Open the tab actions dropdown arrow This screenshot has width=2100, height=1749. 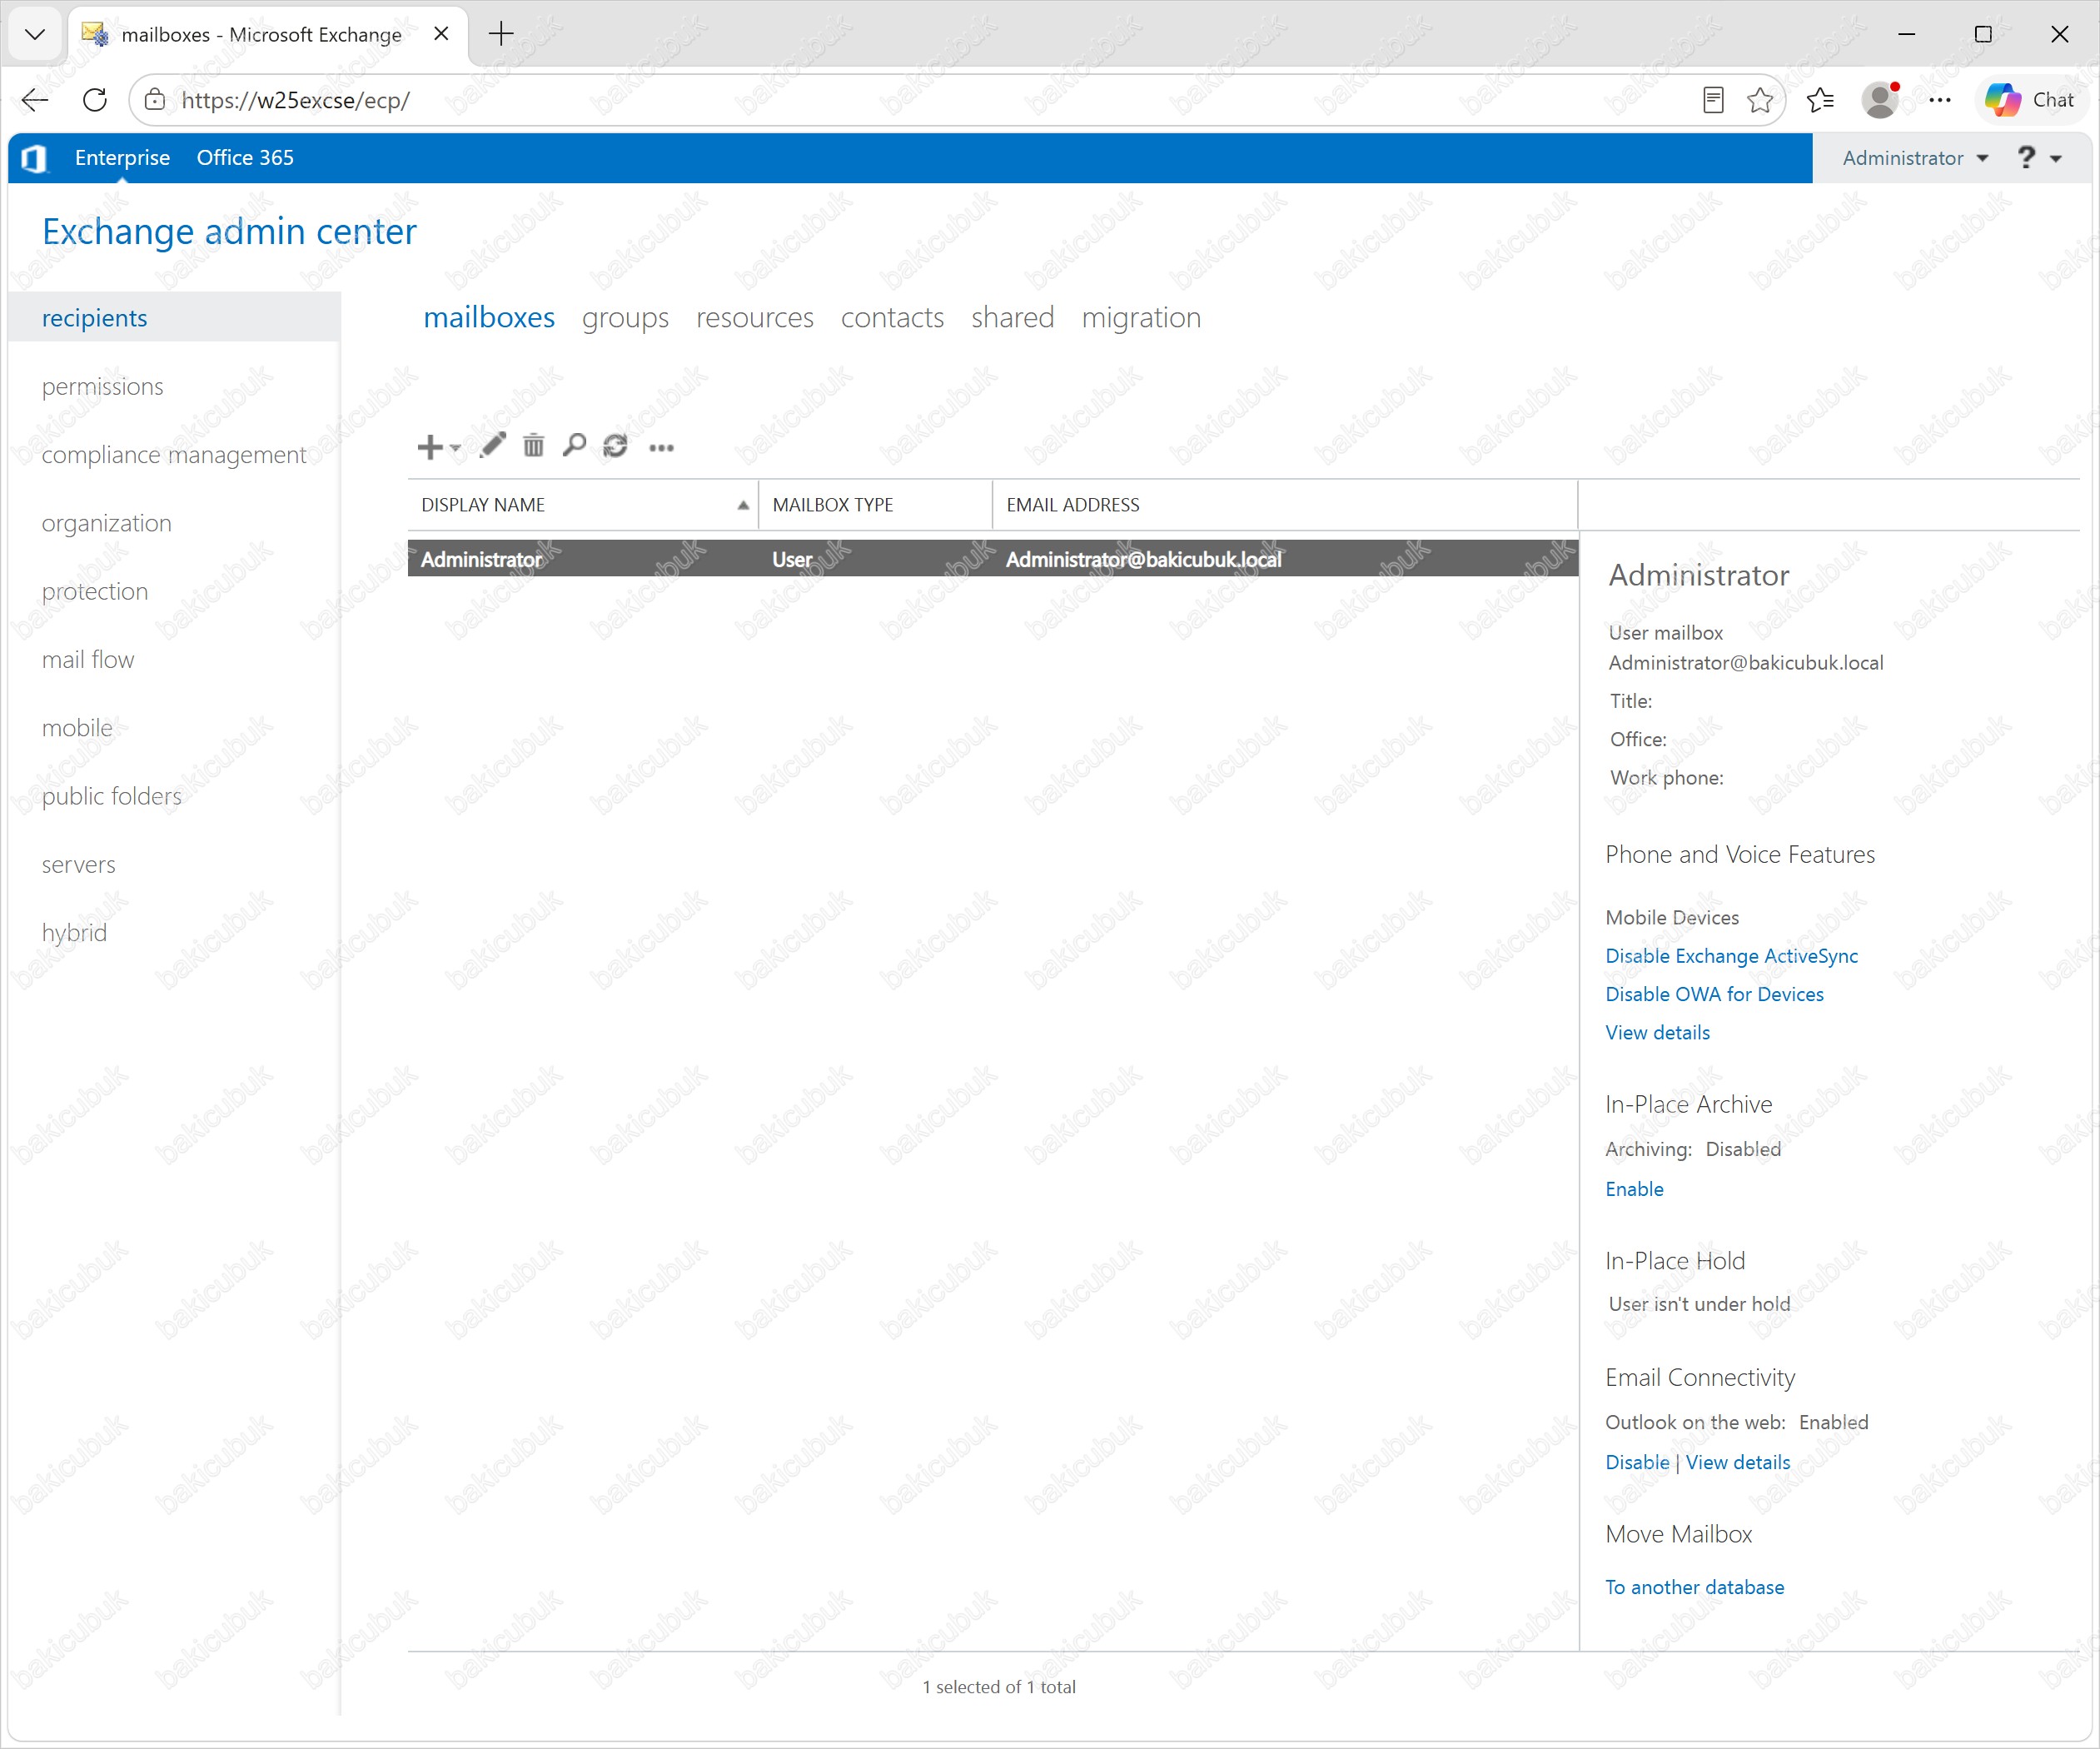(35, 34)
